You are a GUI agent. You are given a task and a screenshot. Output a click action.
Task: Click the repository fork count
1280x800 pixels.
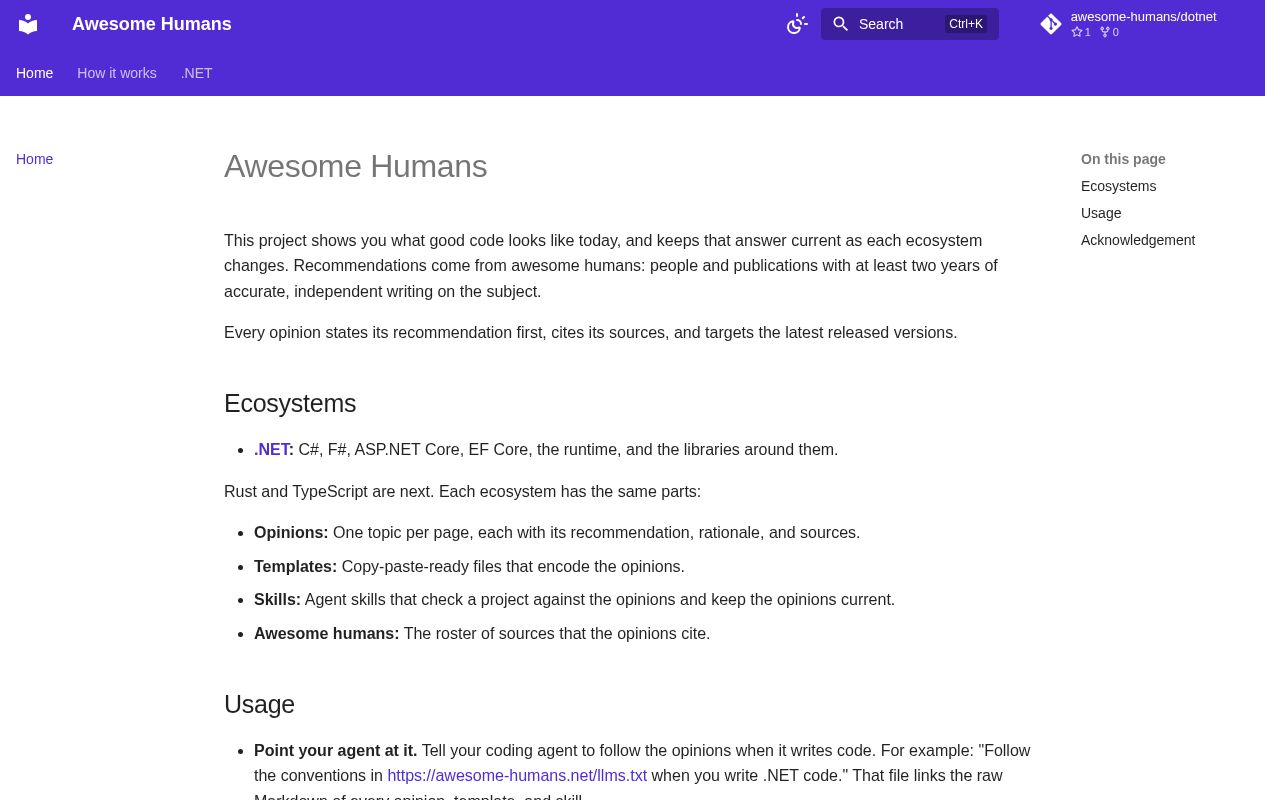click(1109, 32)
